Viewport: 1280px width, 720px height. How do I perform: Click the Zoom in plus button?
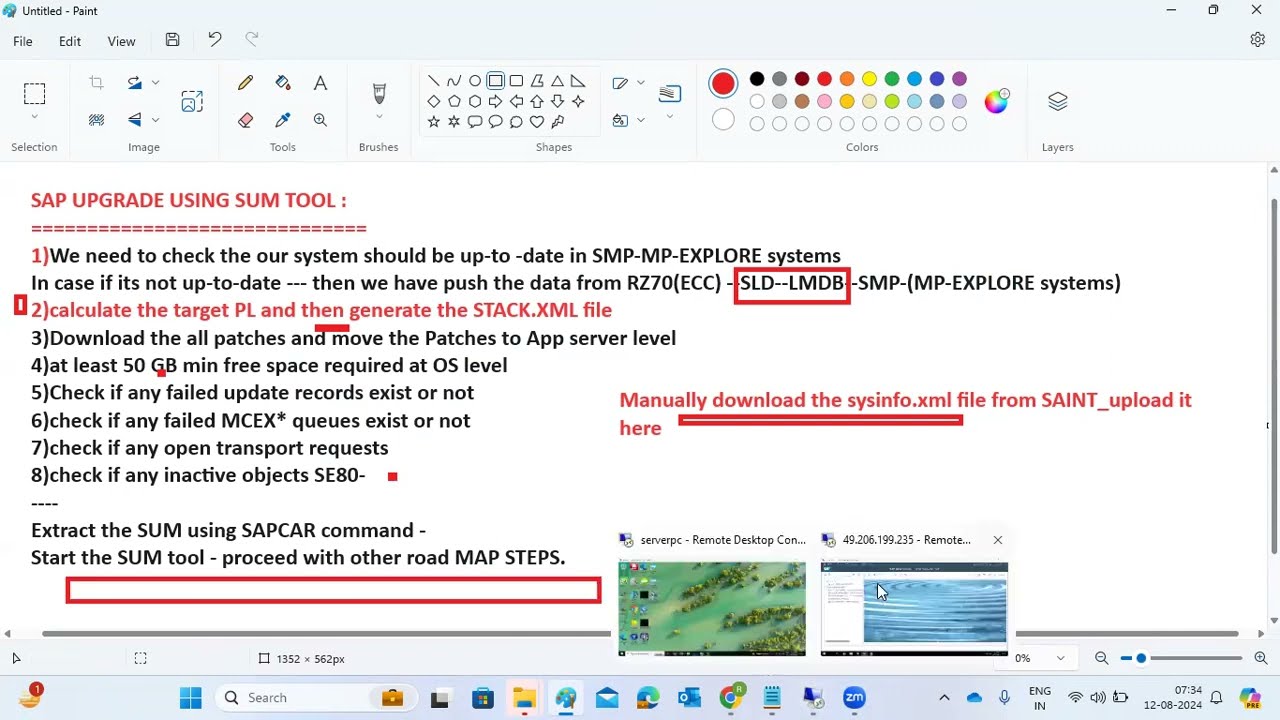coord(1260,658)
